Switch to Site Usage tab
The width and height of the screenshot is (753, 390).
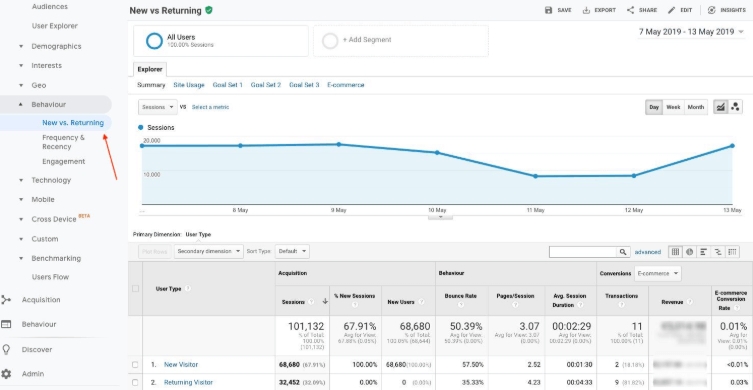[189, 85]
